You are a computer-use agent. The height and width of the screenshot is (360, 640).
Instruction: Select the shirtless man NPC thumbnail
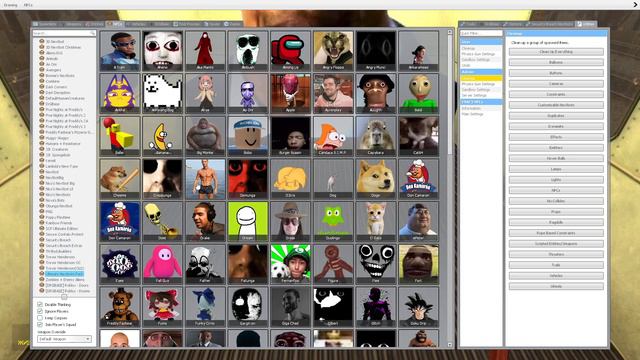pos(205,179)
